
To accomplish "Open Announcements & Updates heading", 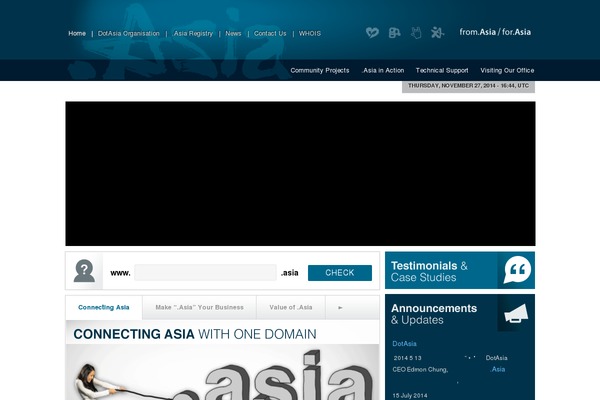I will click(x=434, y=314).
